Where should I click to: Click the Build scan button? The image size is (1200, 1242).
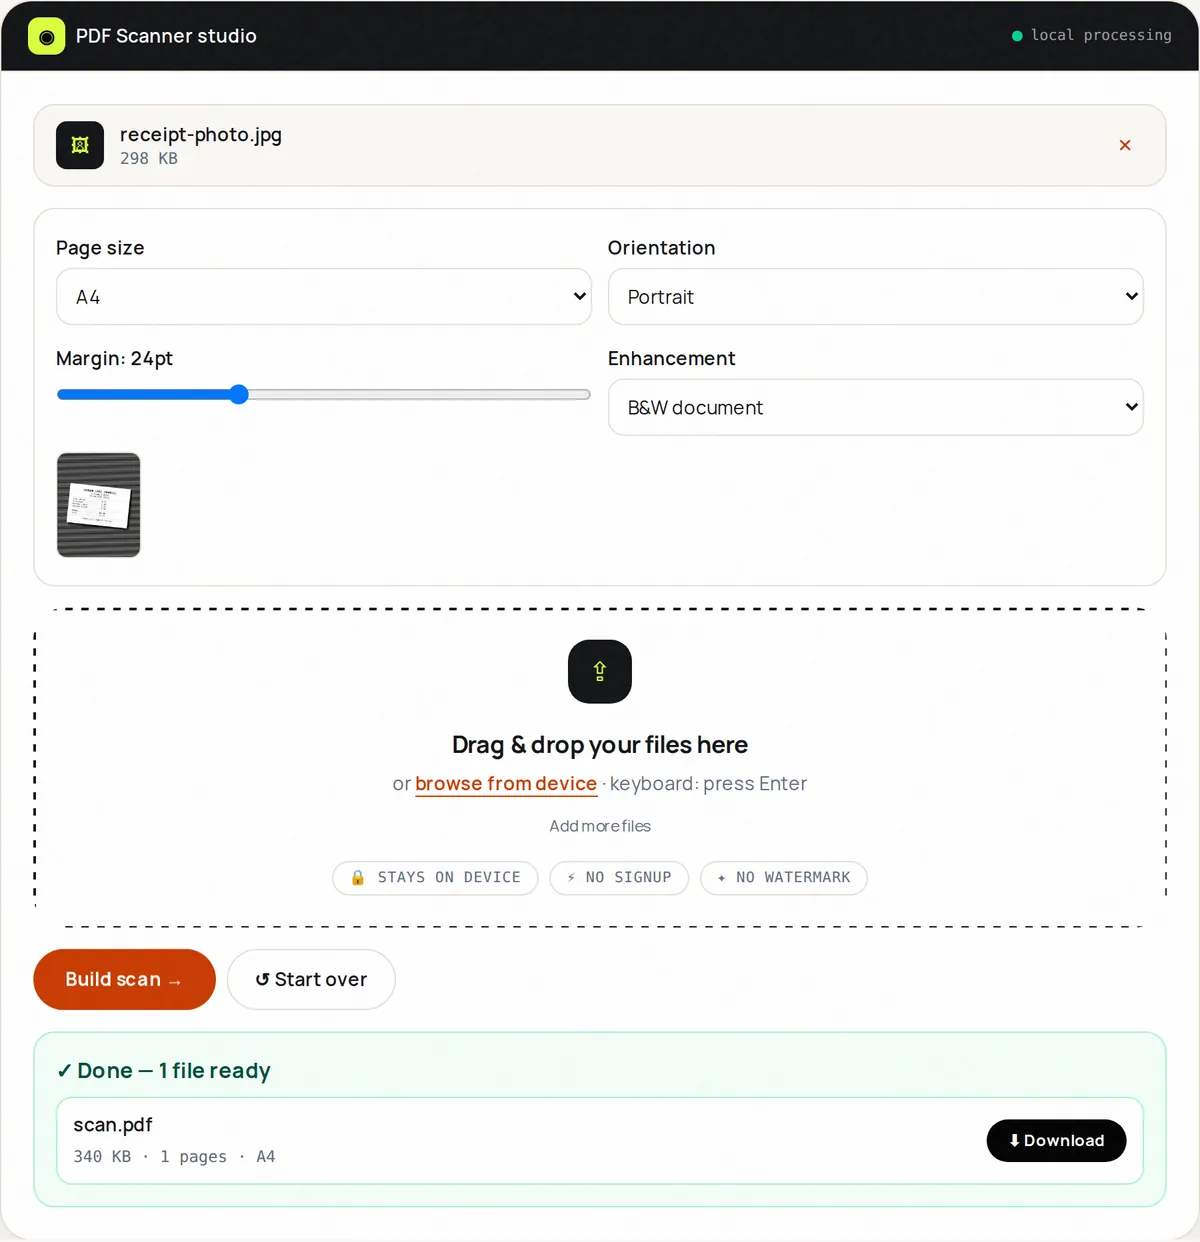pyautogui.click(x=125, y=979)
